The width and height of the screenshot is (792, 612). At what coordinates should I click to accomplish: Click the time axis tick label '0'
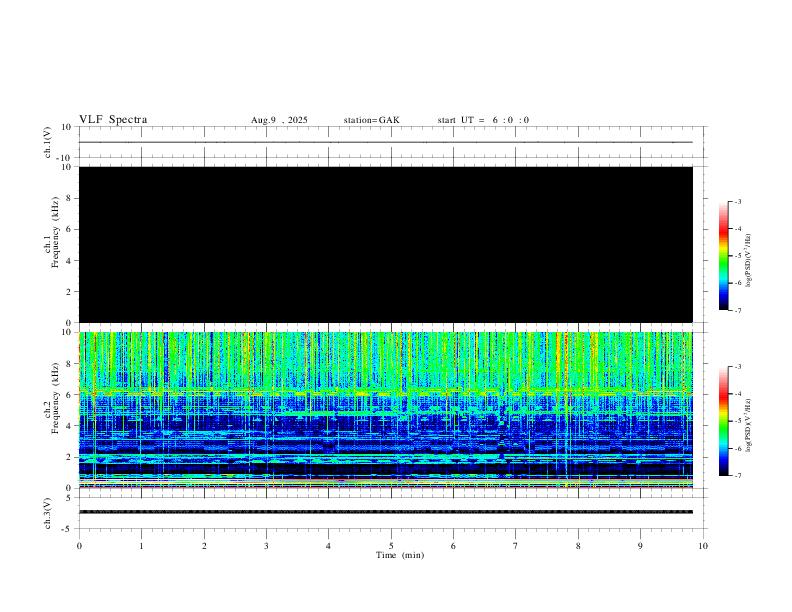(79, 546)
